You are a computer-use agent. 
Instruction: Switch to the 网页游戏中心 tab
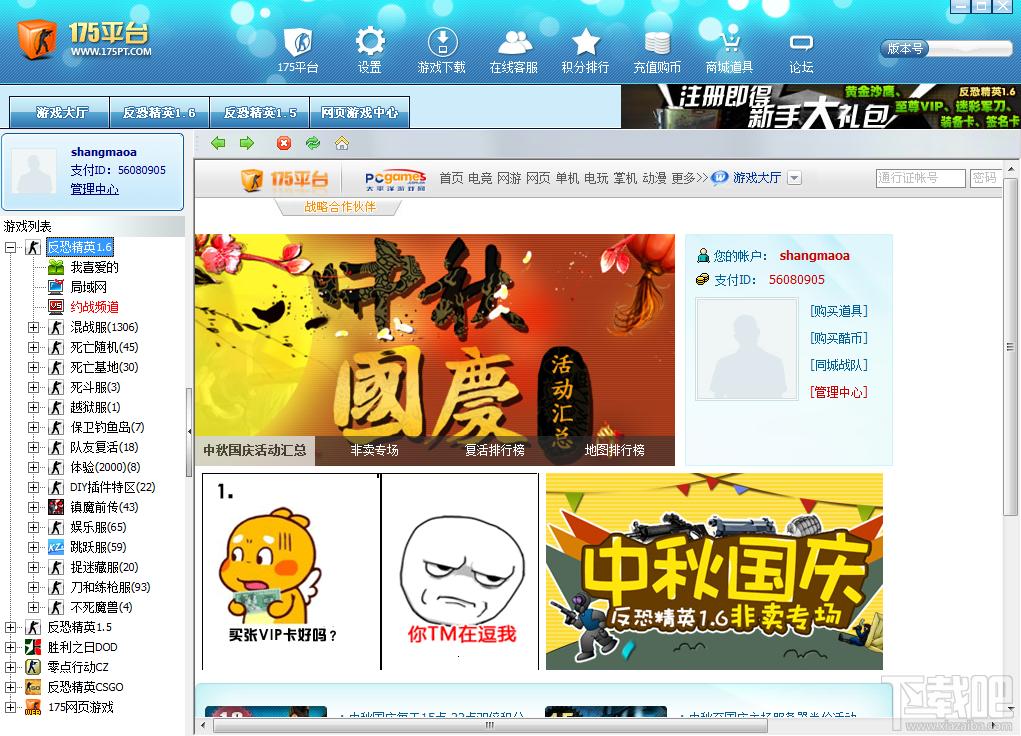tap(359, 113)
